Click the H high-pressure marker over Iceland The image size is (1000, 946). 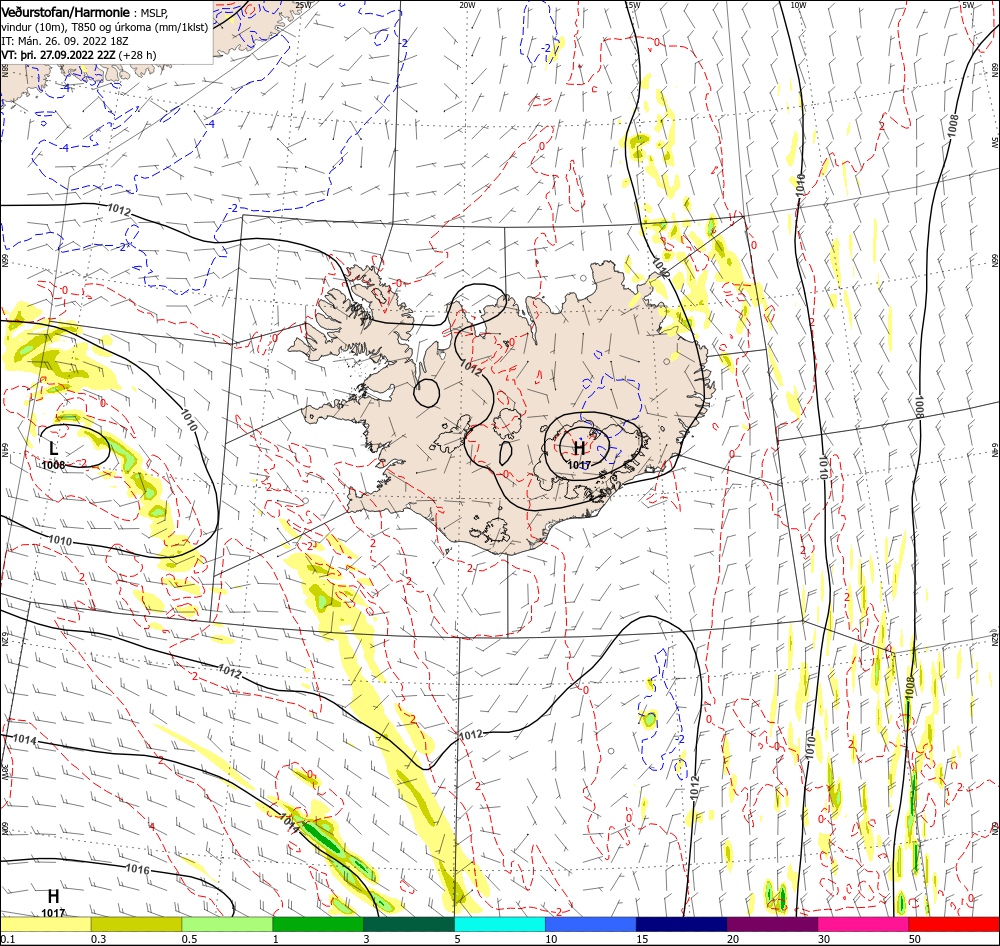click(x=579, y=447)
